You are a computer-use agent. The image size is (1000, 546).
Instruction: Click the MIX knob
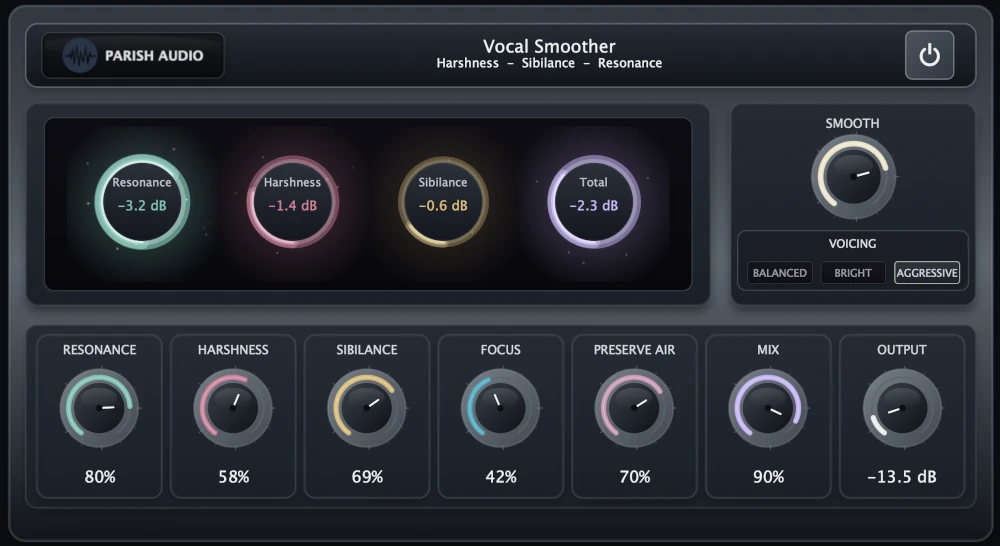(768, 408)
